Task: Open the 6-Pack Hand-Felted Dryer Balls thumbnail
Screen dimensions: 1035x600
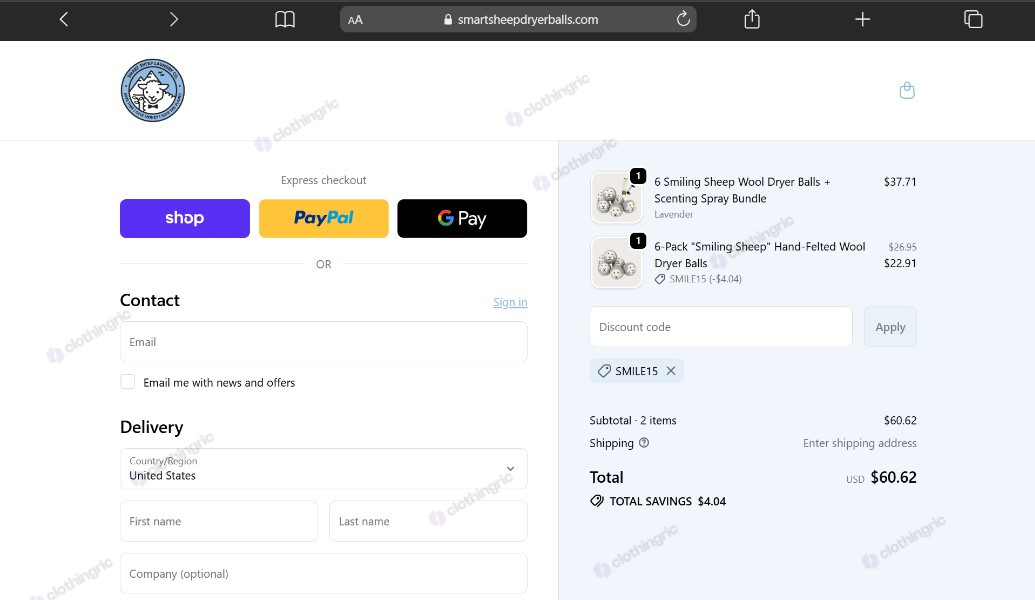Action: tap(617, 262)
